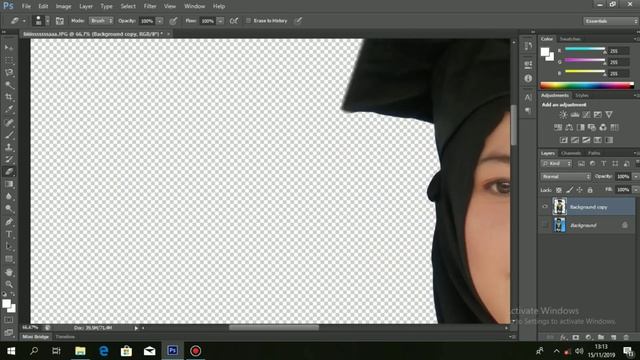Toggle the brush panel button in options bar
Viewport: 640px width, 360px height.
(60, 21)
